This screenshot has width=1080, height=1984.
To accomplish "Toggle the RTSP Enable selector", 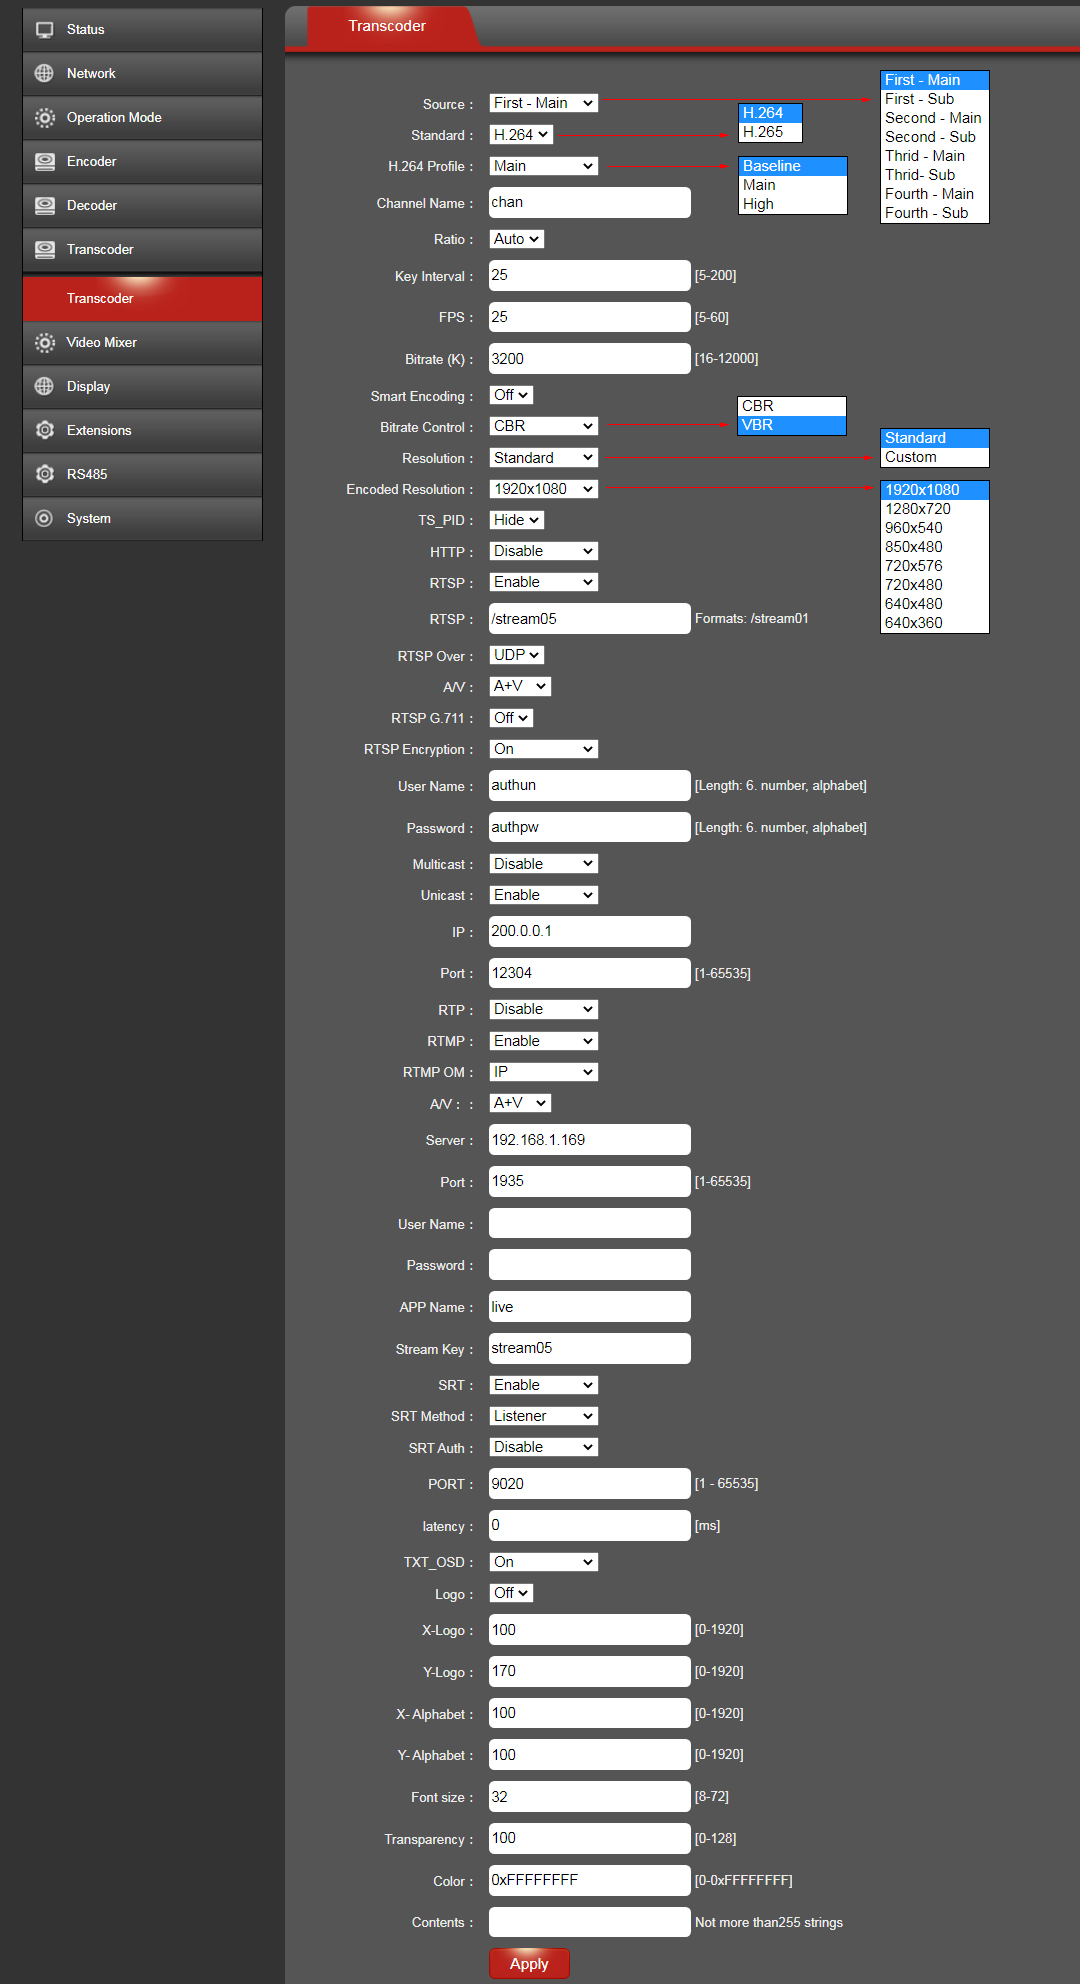I will point(543,582).
